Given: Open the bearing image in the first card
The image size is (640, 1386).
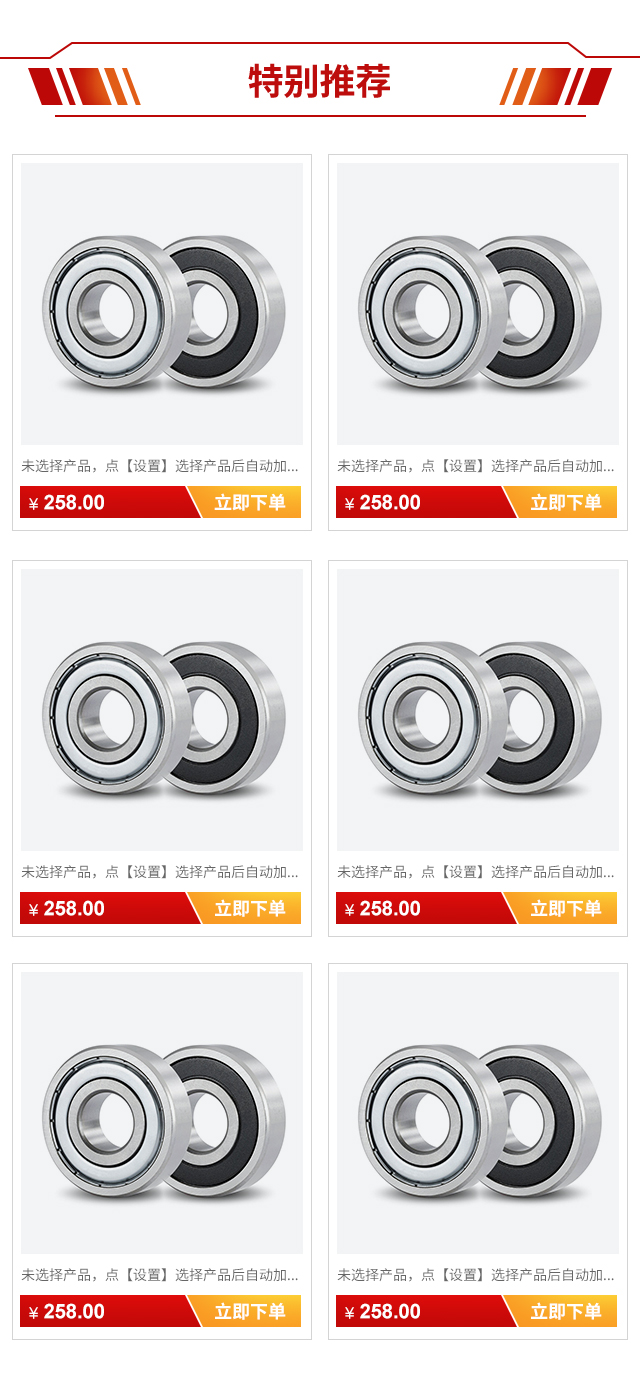Looking at the screenshot, I should click(x=162, y=304).
